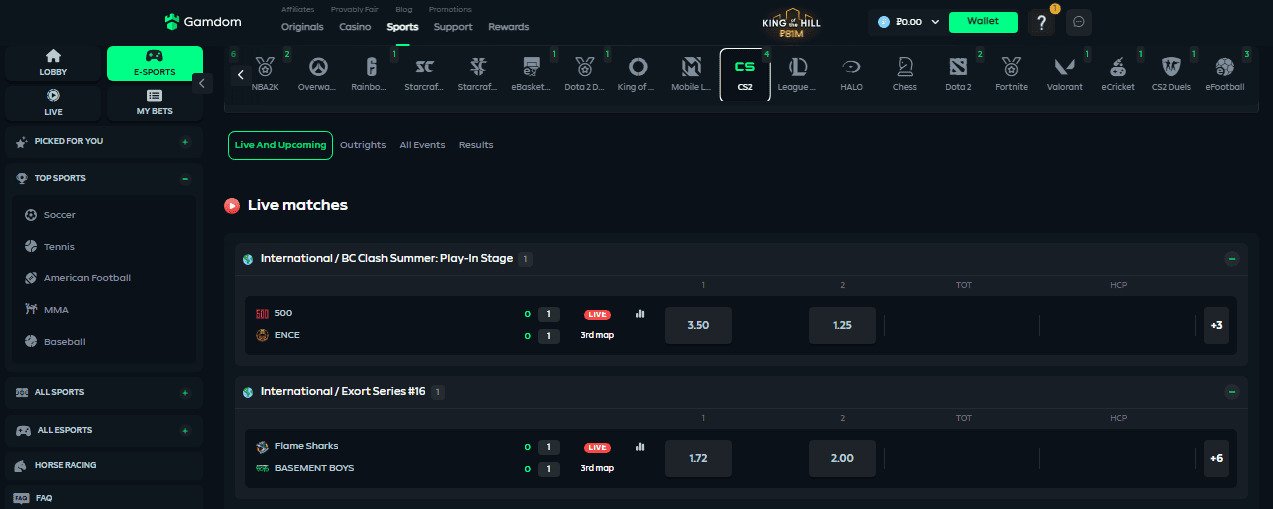The image size is (1273, 509).
Task: Open Soccer in the Top Sports list
Action: click(59, 215)
